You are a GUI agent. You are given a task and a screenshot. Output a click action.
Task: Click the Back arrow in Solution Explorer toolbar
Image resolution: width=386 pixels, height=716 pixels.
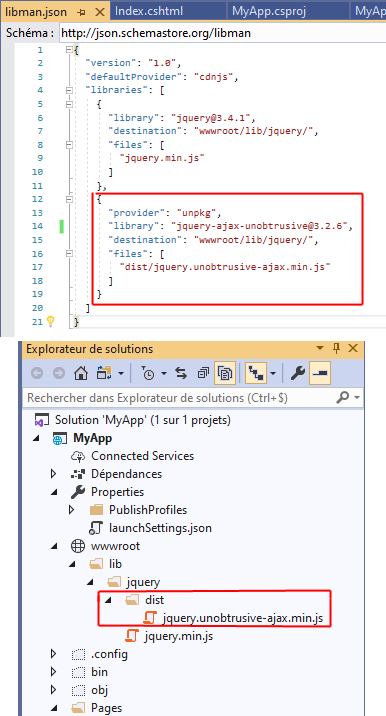pos(37,374)
